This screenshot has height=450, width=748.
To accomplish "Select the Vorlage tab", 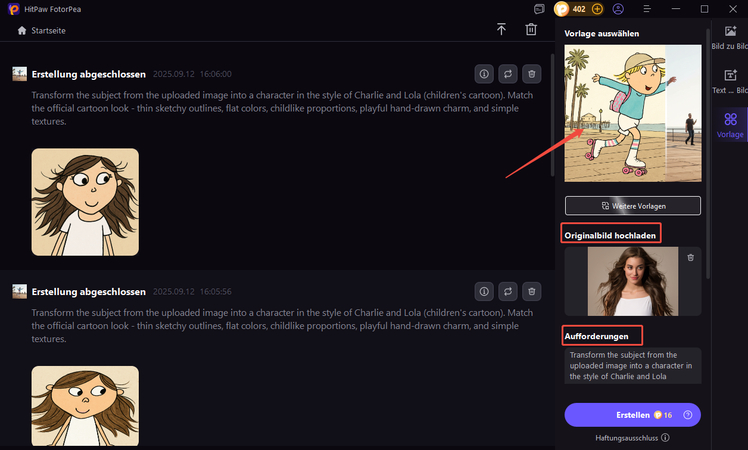I will click(x=730, y=126).
